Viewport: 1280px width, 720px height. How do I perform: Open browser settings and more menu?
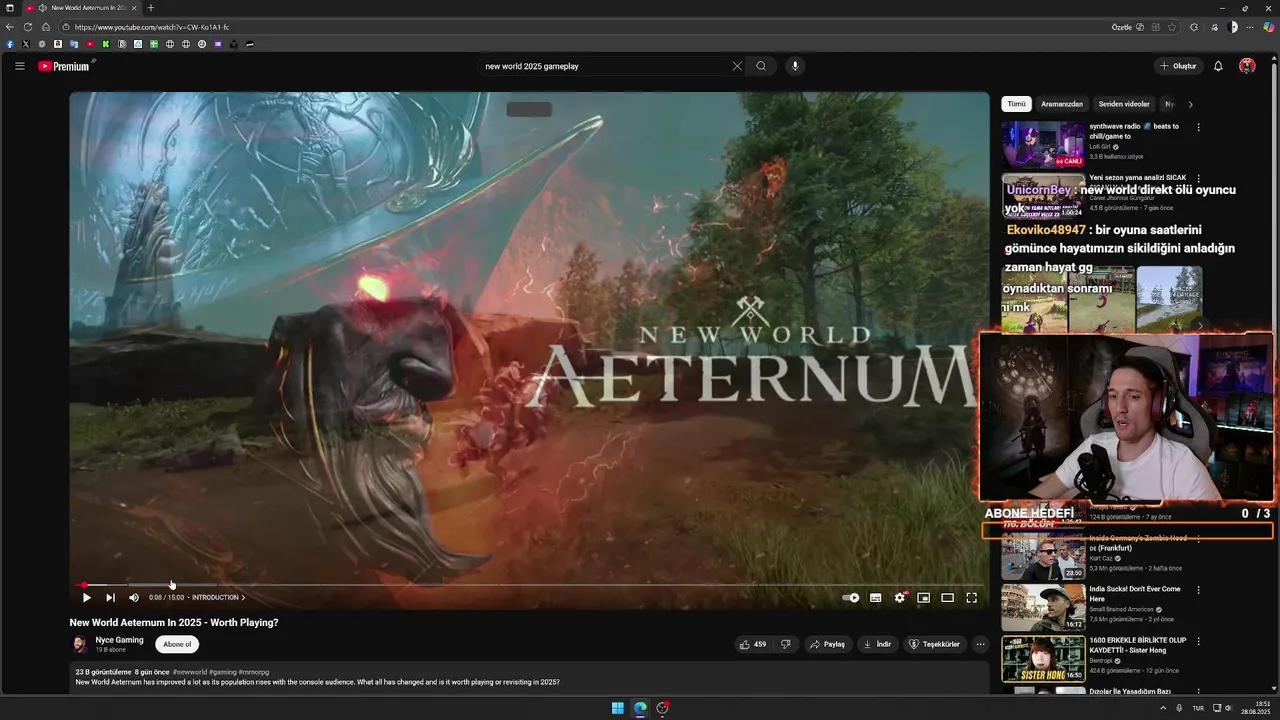click(1249, 27)
